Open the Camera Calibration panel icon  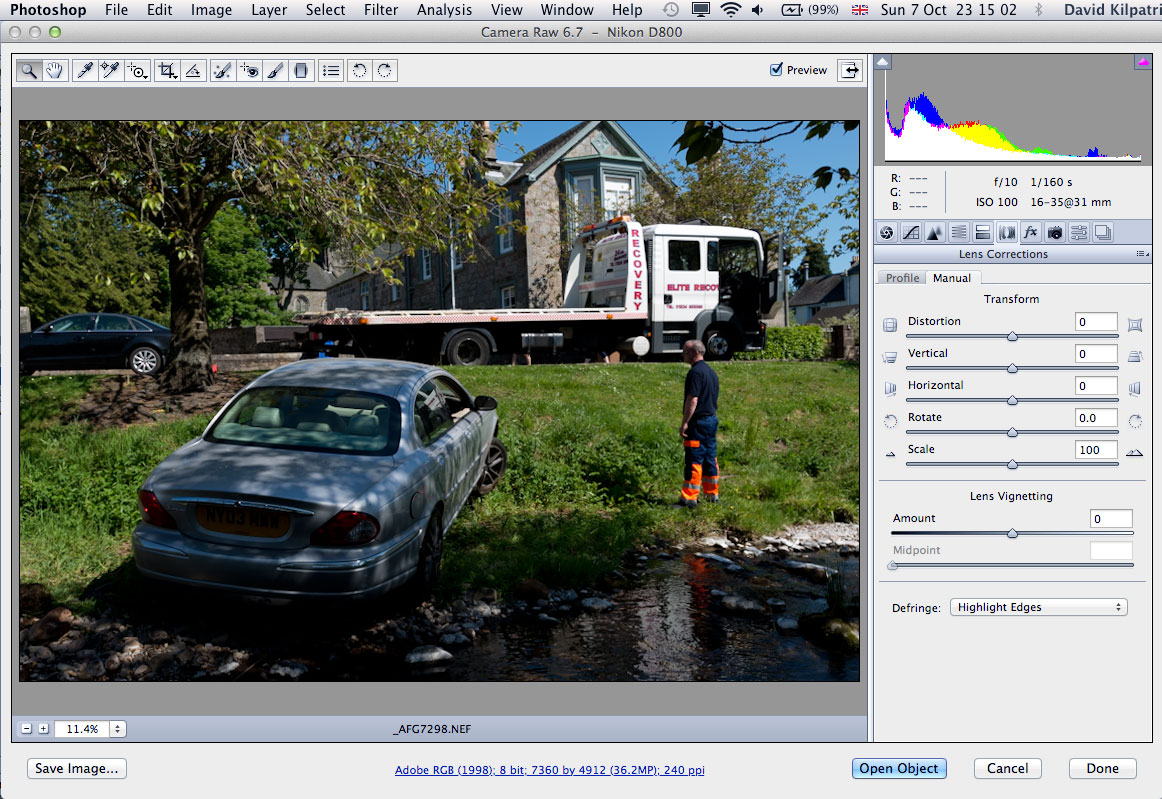[x=1055, y=233]
